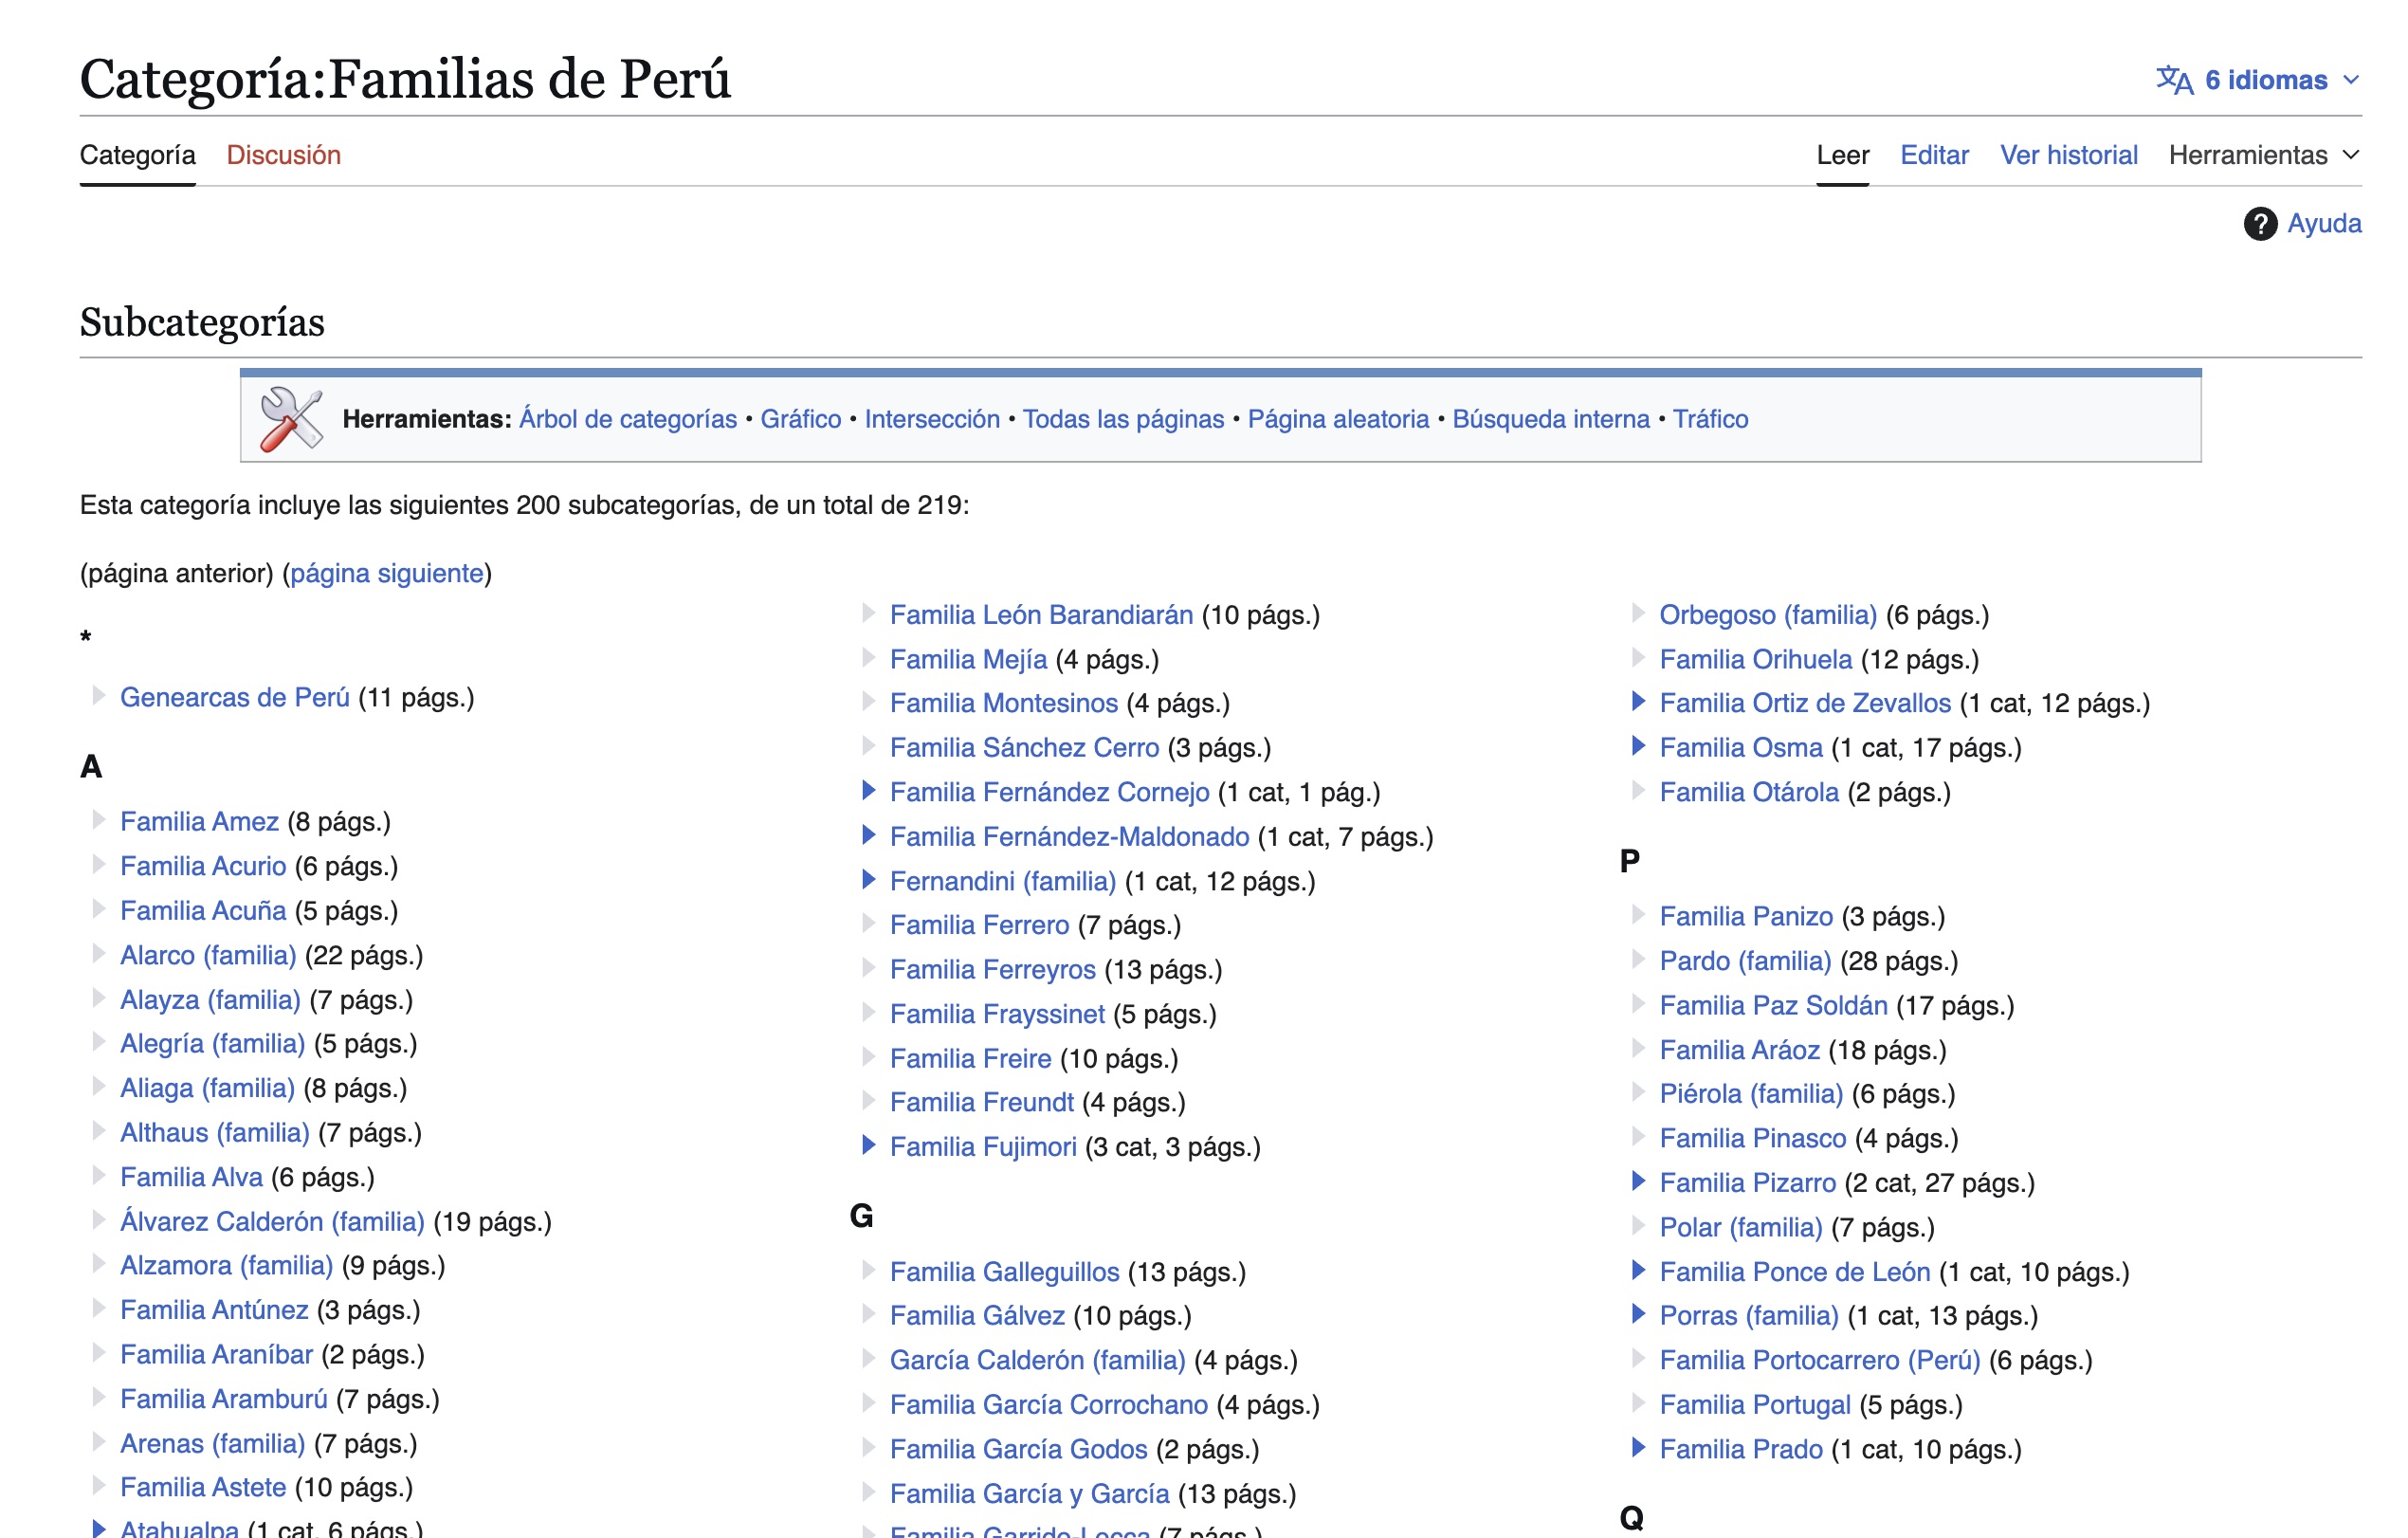Viewport: 2408px width, 1538px height.
Task: Expand Fernandini (familia) blue triangle
Action: pos(868,881)
